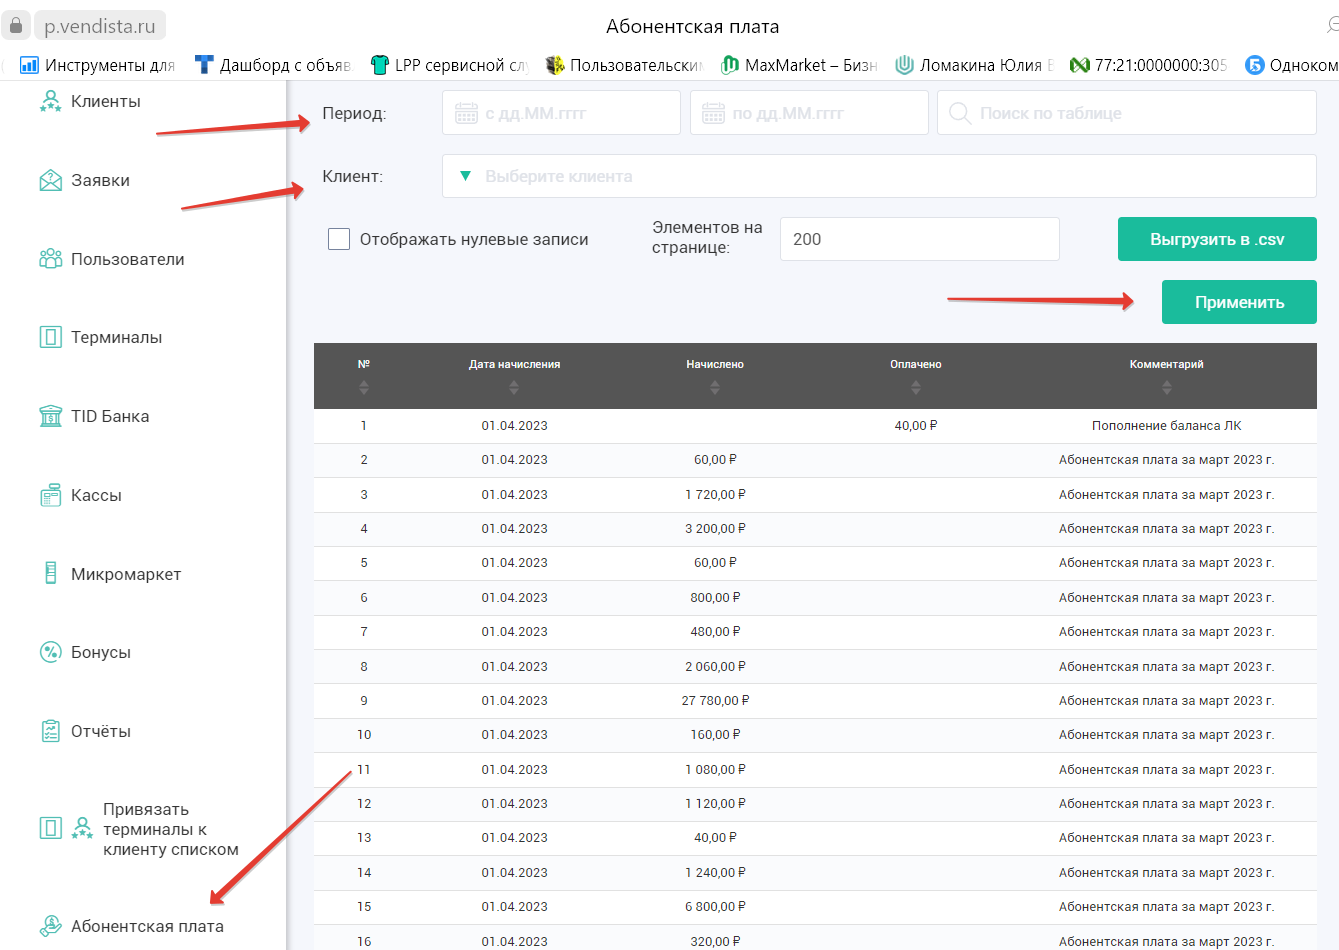Click the Терминалы icon in sidebar
The width and height of the screenshot is (1339, 950).
click(x=50, y=337)
